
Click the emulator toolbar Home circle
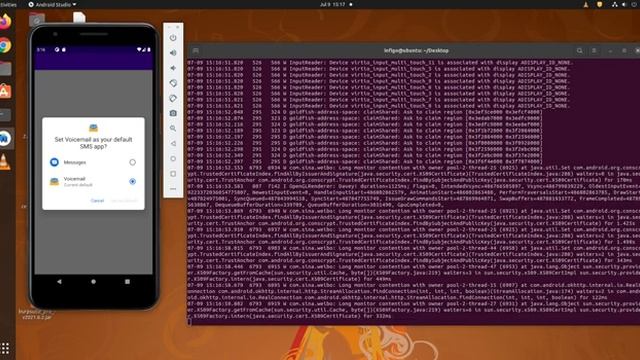pos(173,158)
